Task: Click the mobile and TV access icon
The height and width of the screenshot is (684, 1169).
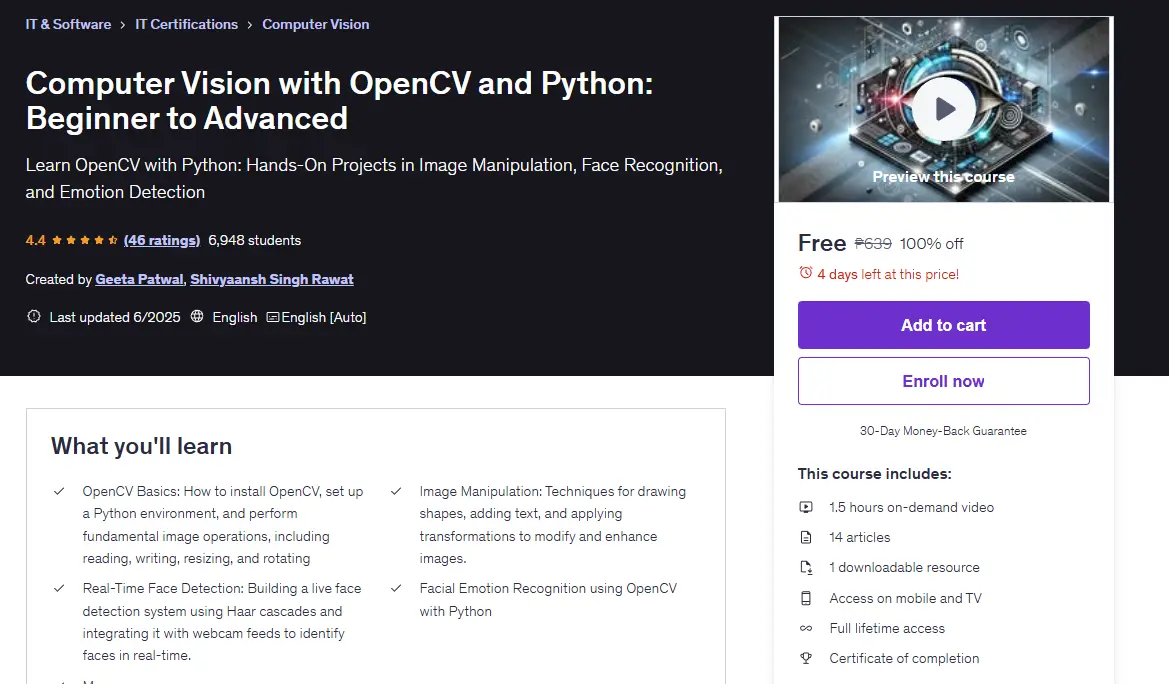Action: pyautogui.click(x=806, y=598)
